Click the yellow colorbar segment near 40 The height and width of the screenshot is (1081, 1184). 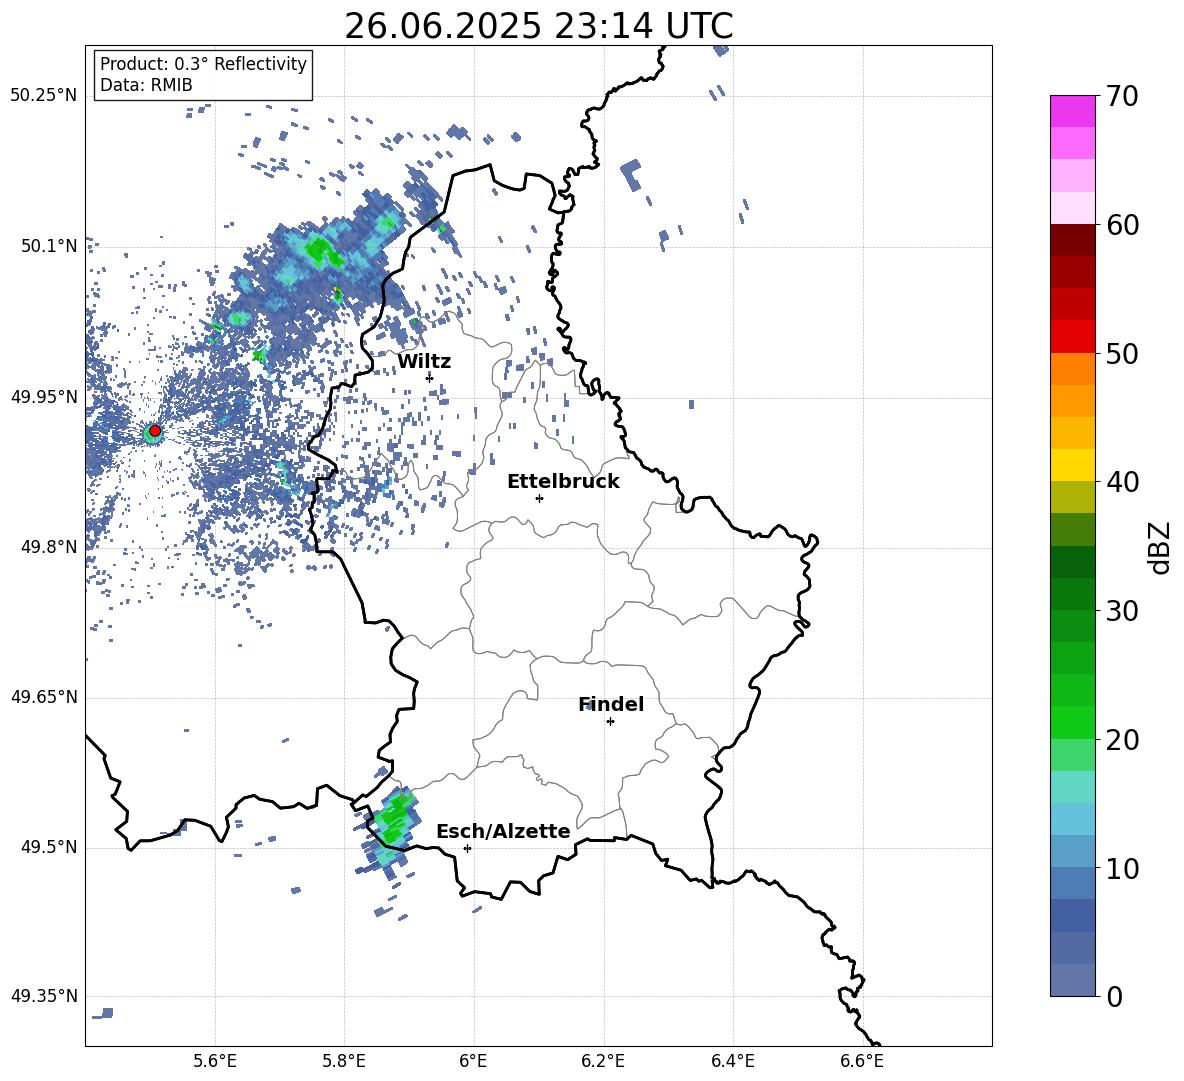click(x=1073, y=465)
